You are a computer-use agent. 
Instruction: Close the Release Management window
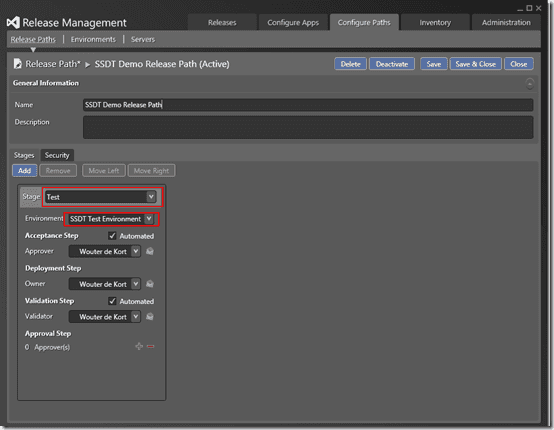point(538,8)
